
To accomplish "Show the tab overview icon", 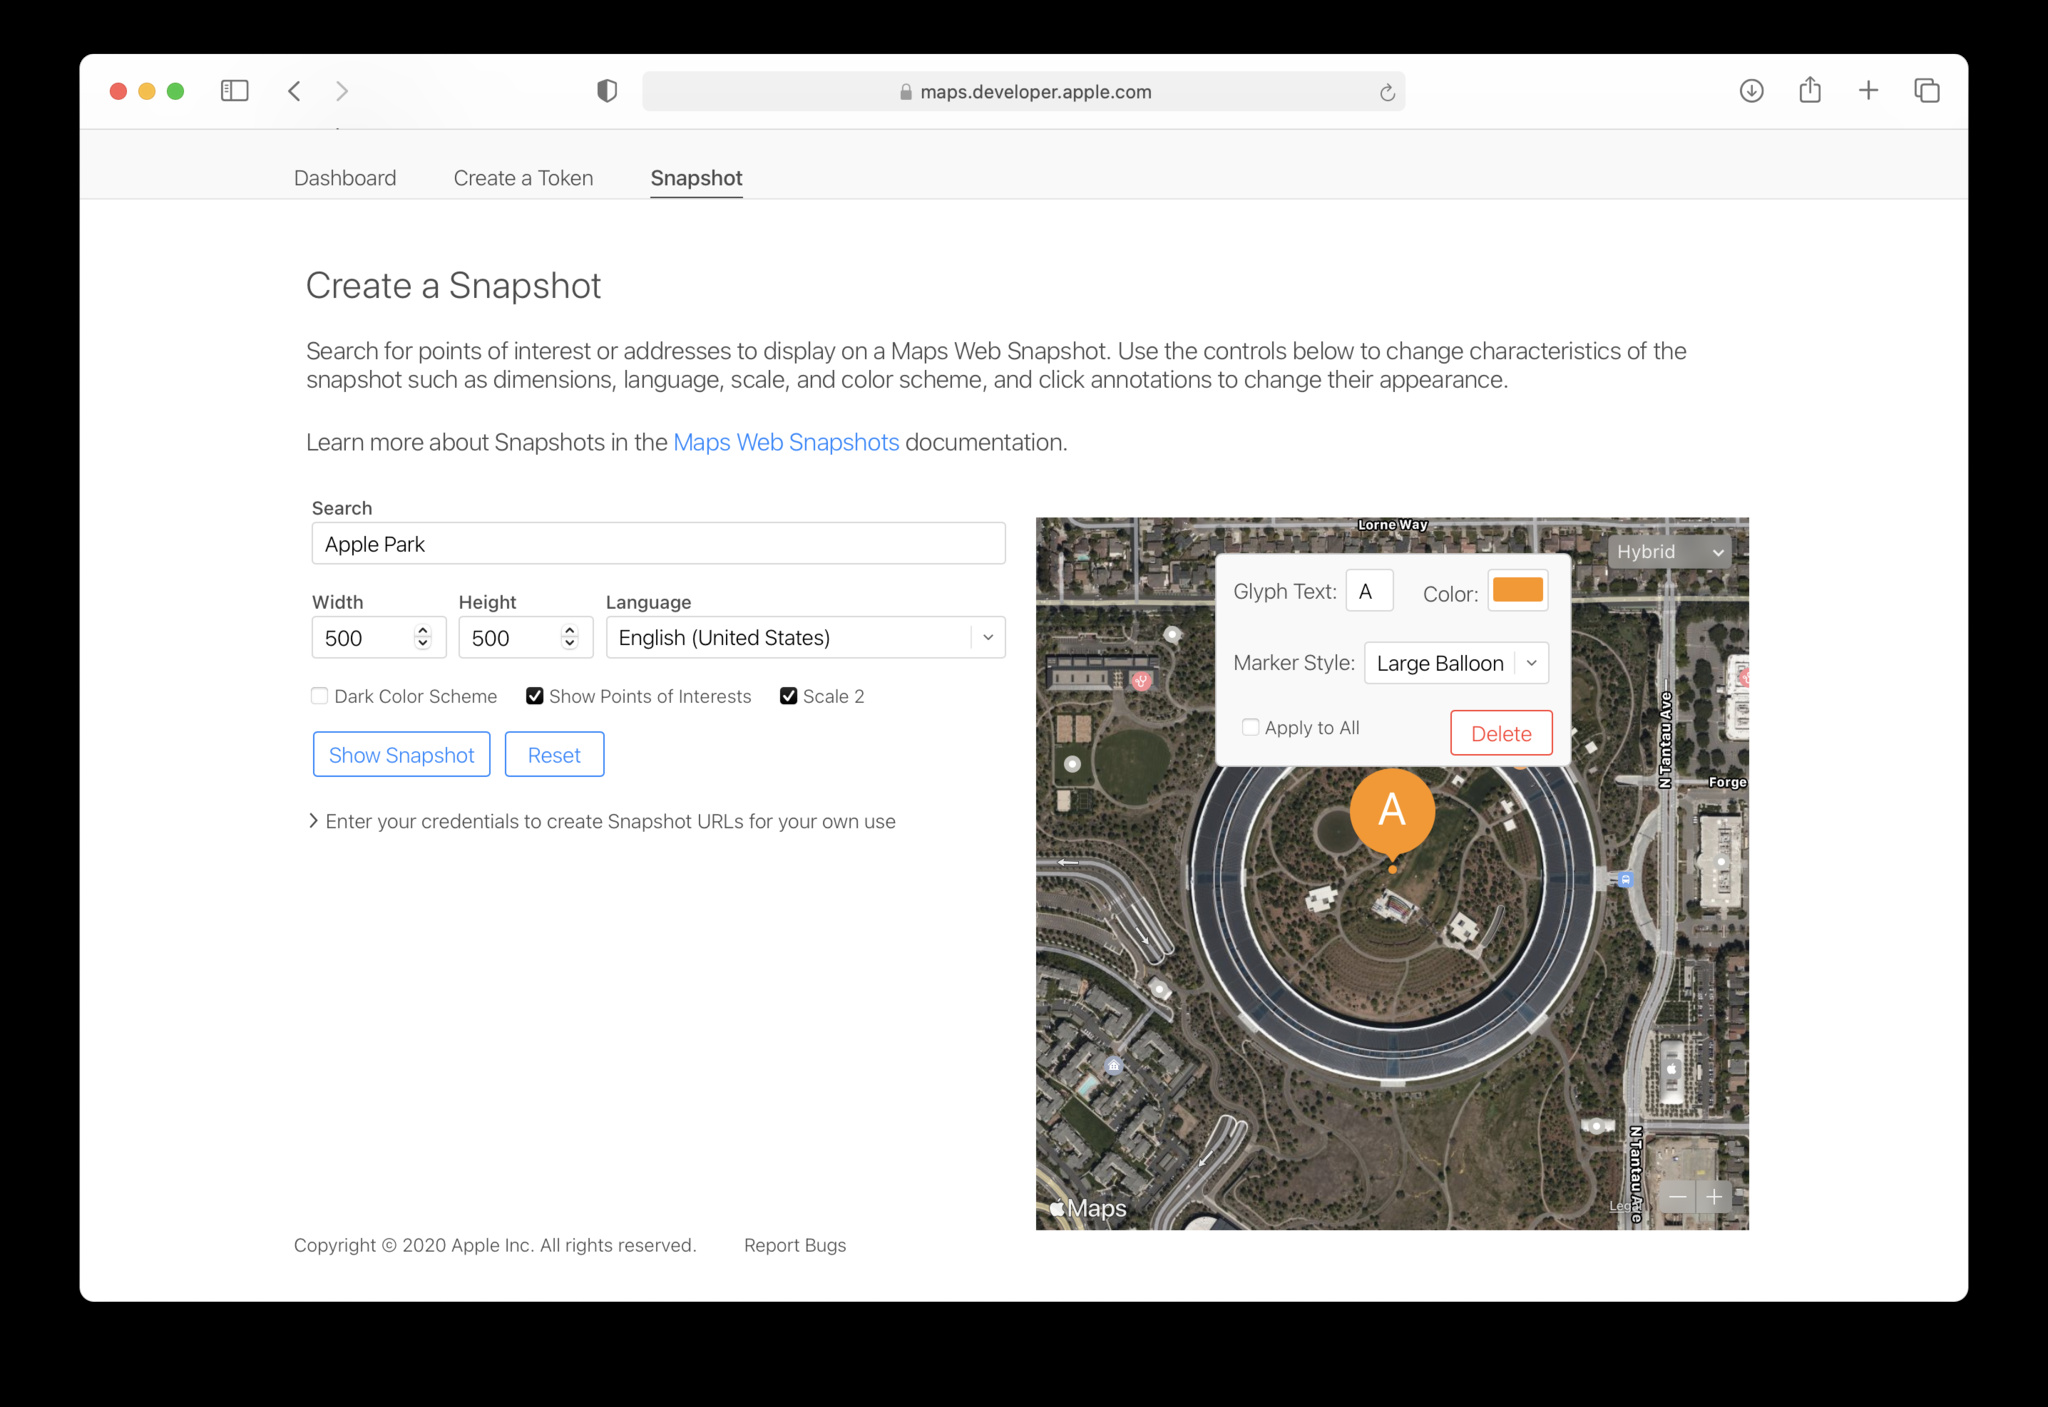I will (1927, 91).
